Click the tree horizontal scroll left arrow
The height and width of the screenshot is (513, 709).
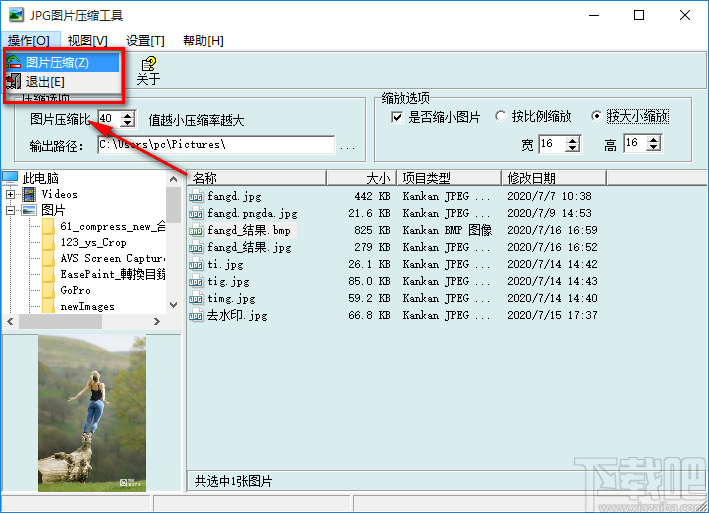coord(10,321)
